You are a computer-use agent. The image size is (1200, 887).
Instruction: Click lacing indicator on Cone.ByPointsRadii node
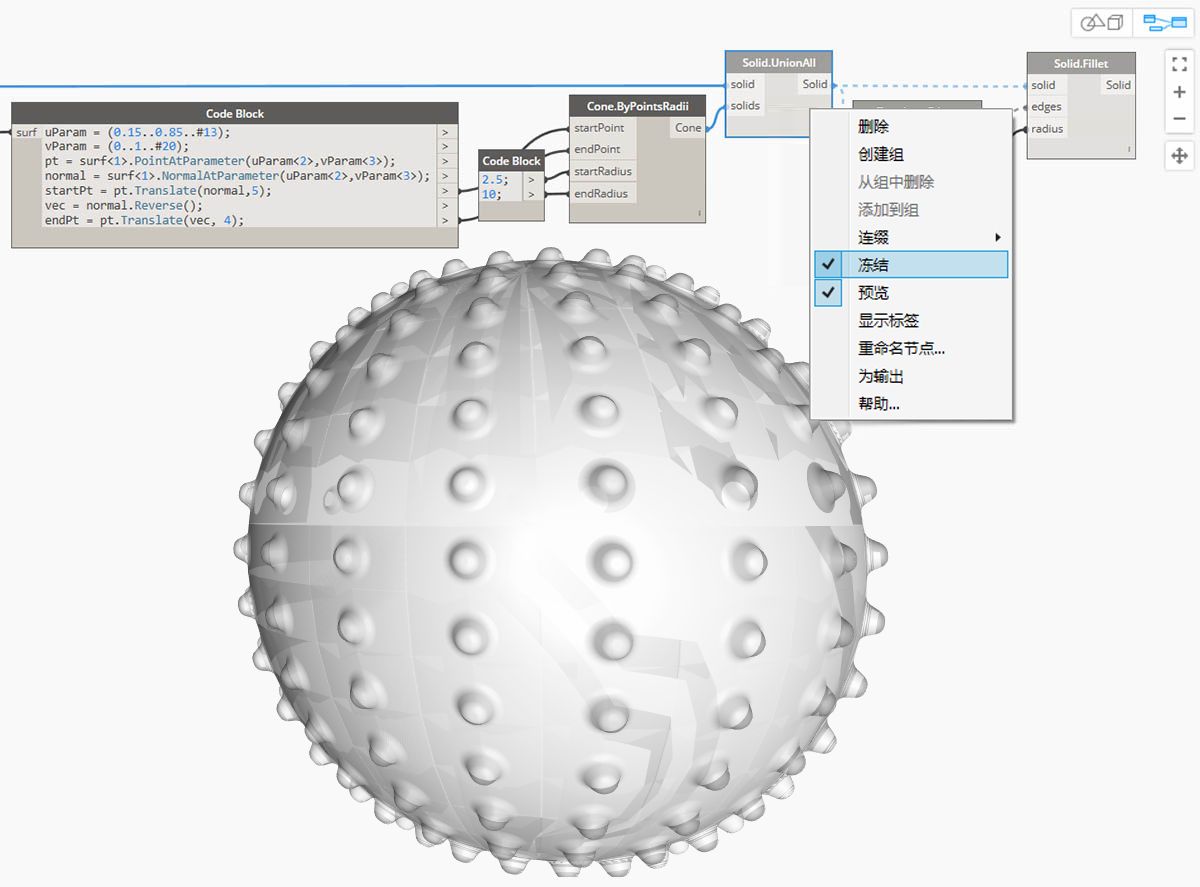point(700,213)
